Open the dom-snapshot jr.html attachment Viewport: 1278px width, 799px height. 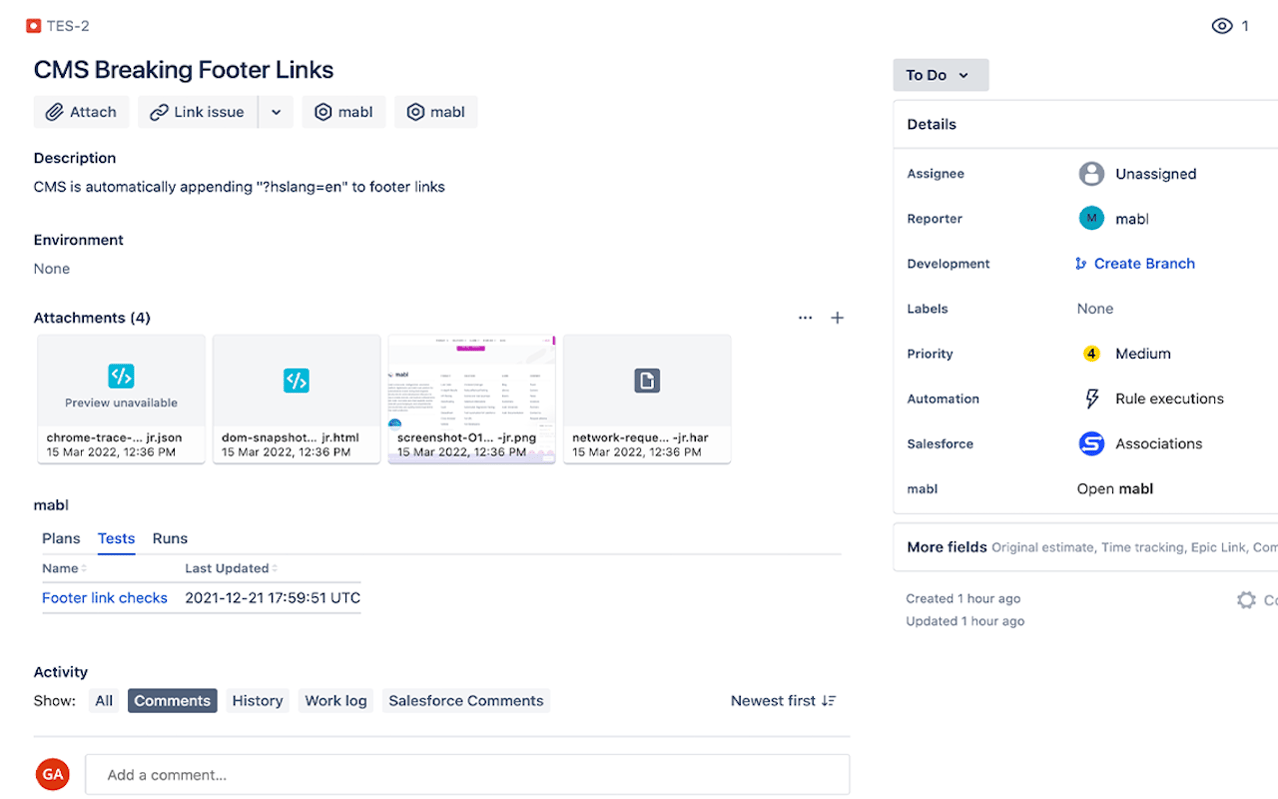click(296, 399)
